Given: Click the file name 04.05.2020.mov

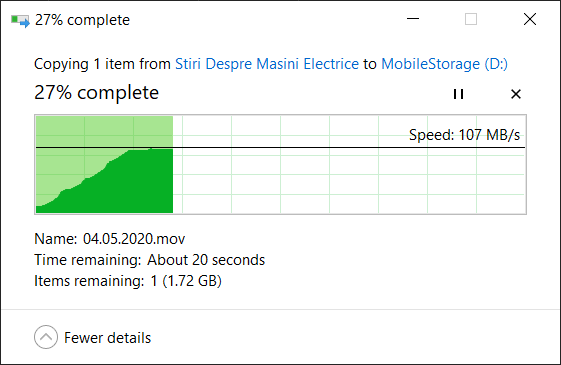Looking at the screenshot, I should (x=134, y=239).
